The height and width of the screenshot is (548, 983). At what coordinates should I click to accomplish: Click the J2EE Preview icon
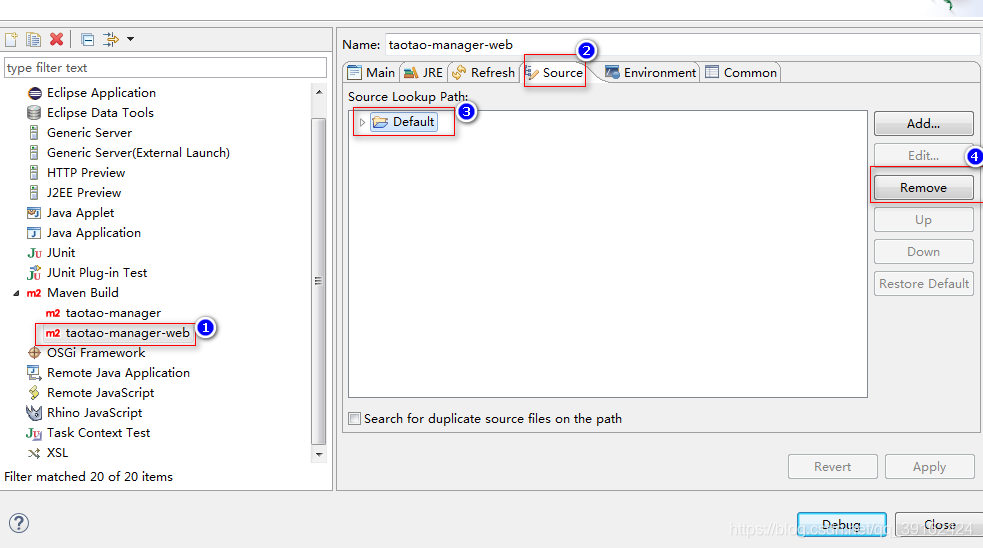(x=34, y=193)
